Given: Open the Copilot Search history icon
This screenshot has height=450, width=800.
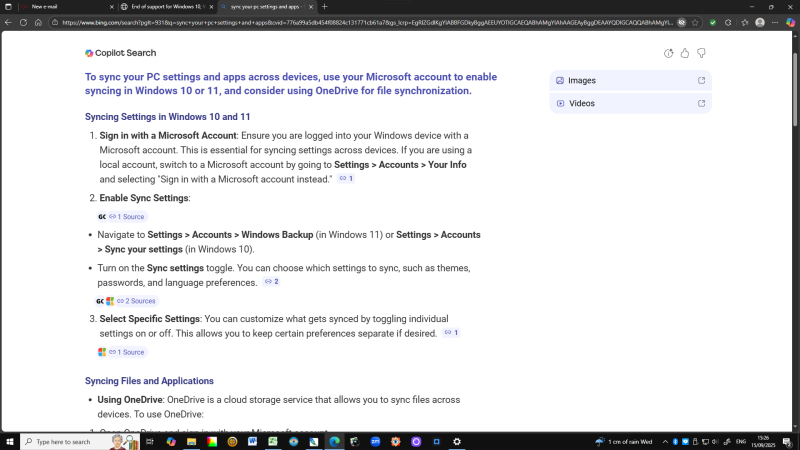Looking at the screenshot, I should [668, 53].
